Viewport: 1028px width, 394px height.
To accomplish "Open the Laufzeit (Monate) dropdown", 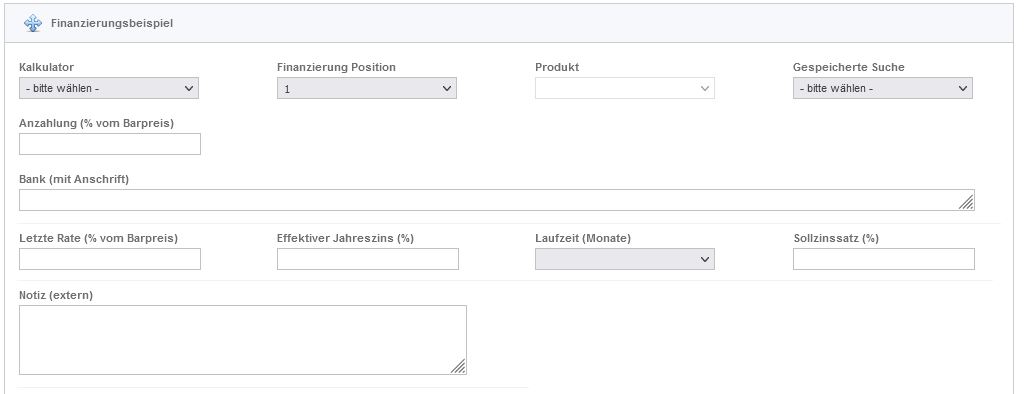I will [x=625, y=259].
